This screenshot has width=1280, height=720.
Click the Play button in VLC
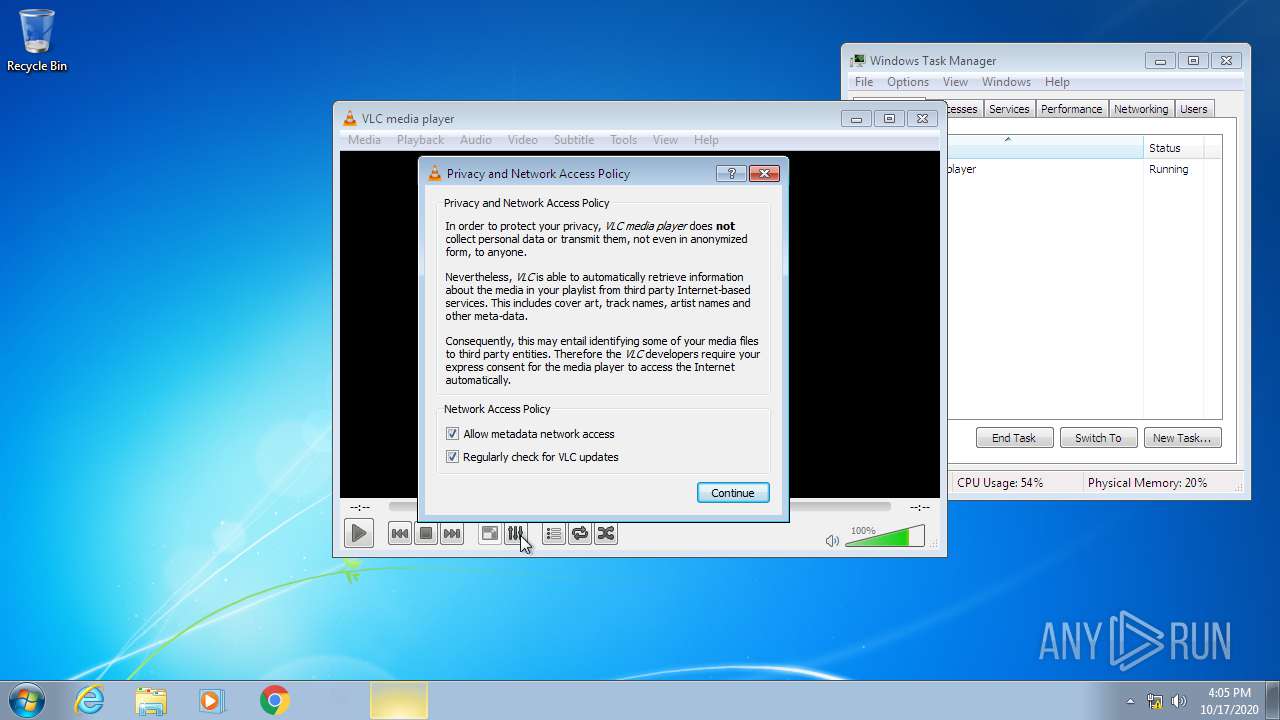tap(358, 533)
